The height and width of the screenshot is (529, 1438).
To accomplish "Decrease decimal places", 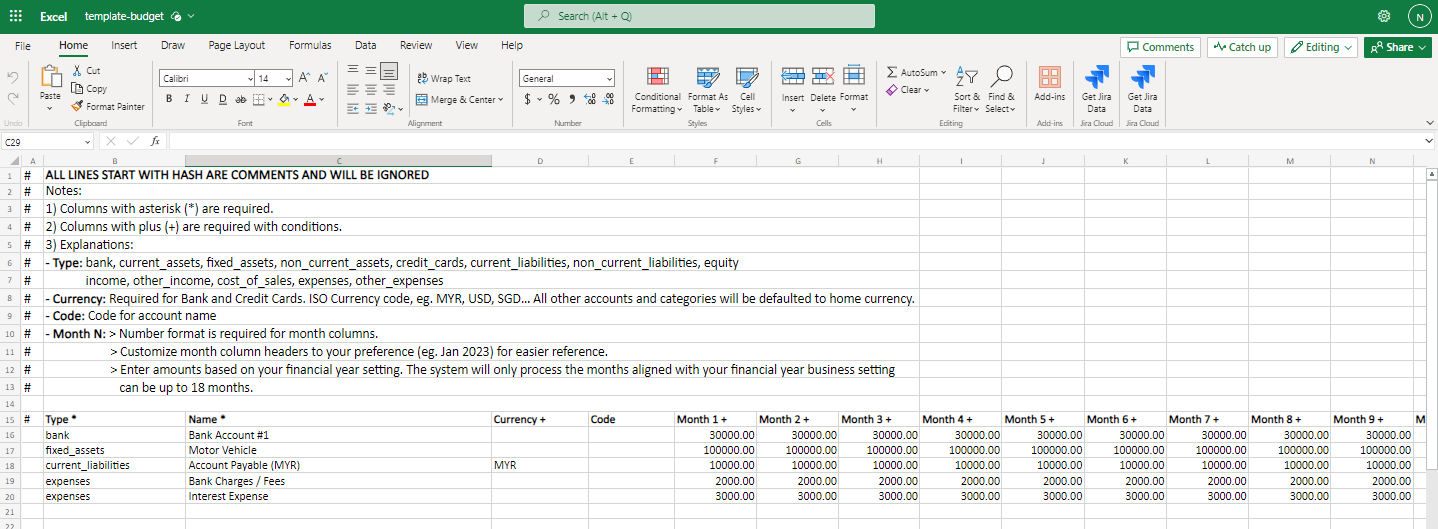I will (x=608, y=99).
